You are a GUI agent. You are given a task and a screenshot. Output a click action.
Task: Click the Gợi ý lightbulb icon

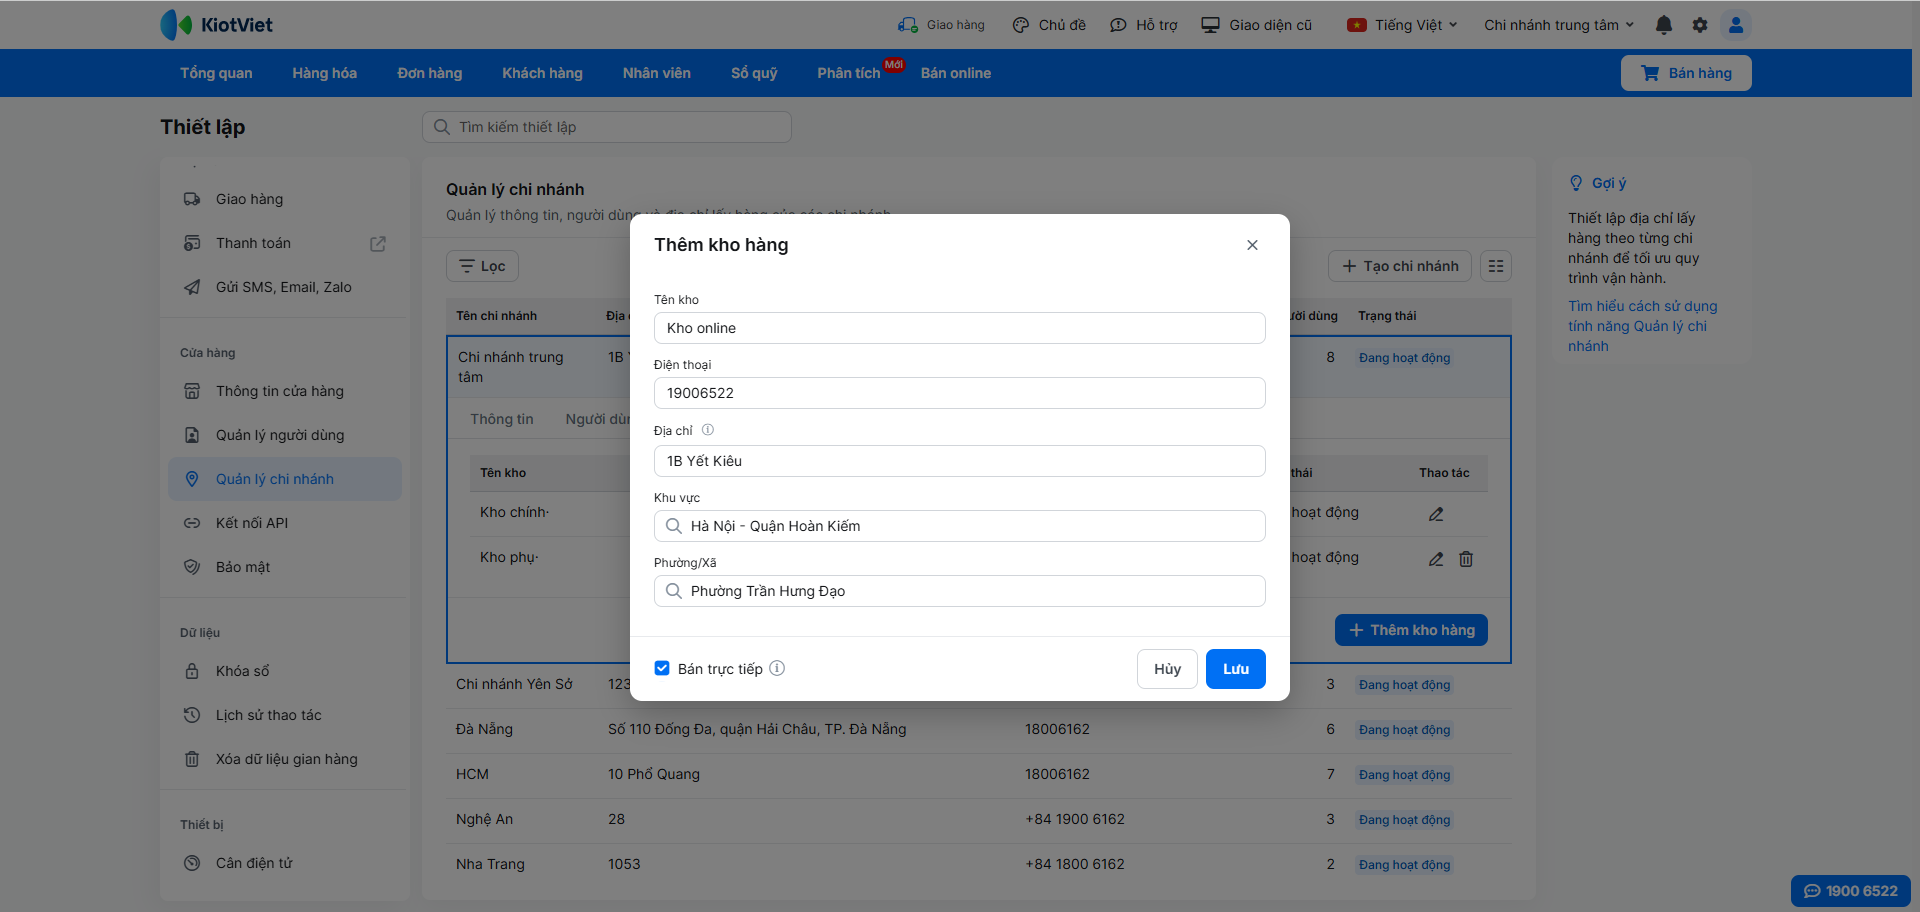click(1576, 183)
